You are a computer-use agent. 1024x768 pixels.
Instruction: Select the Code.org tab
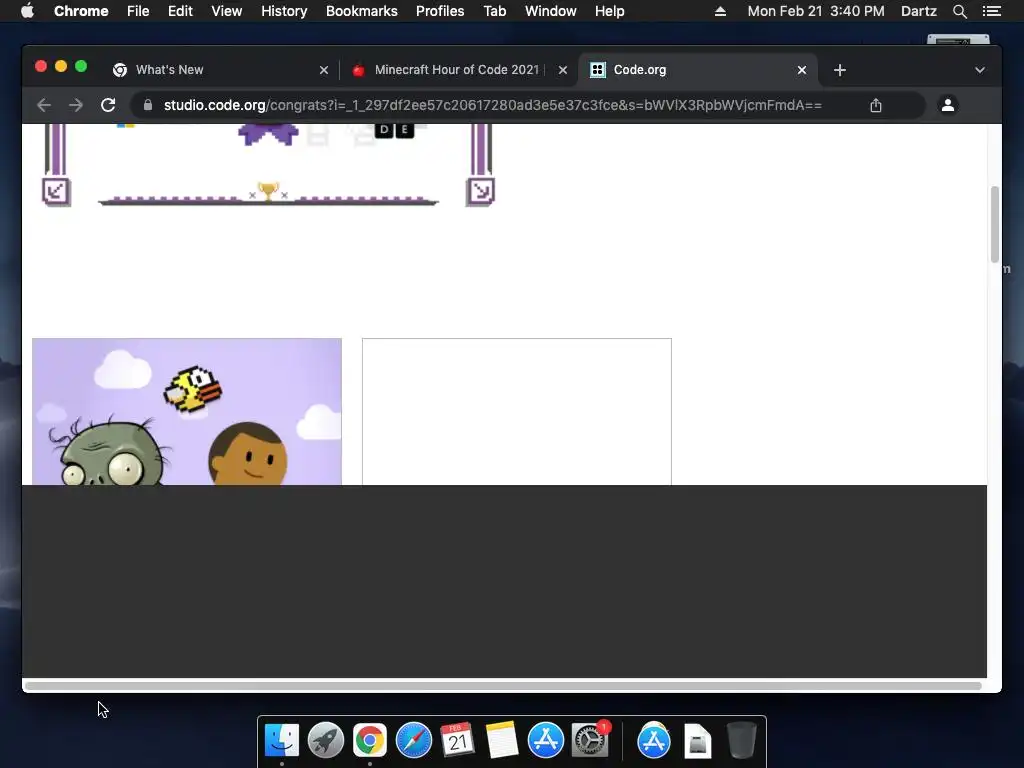697,70
